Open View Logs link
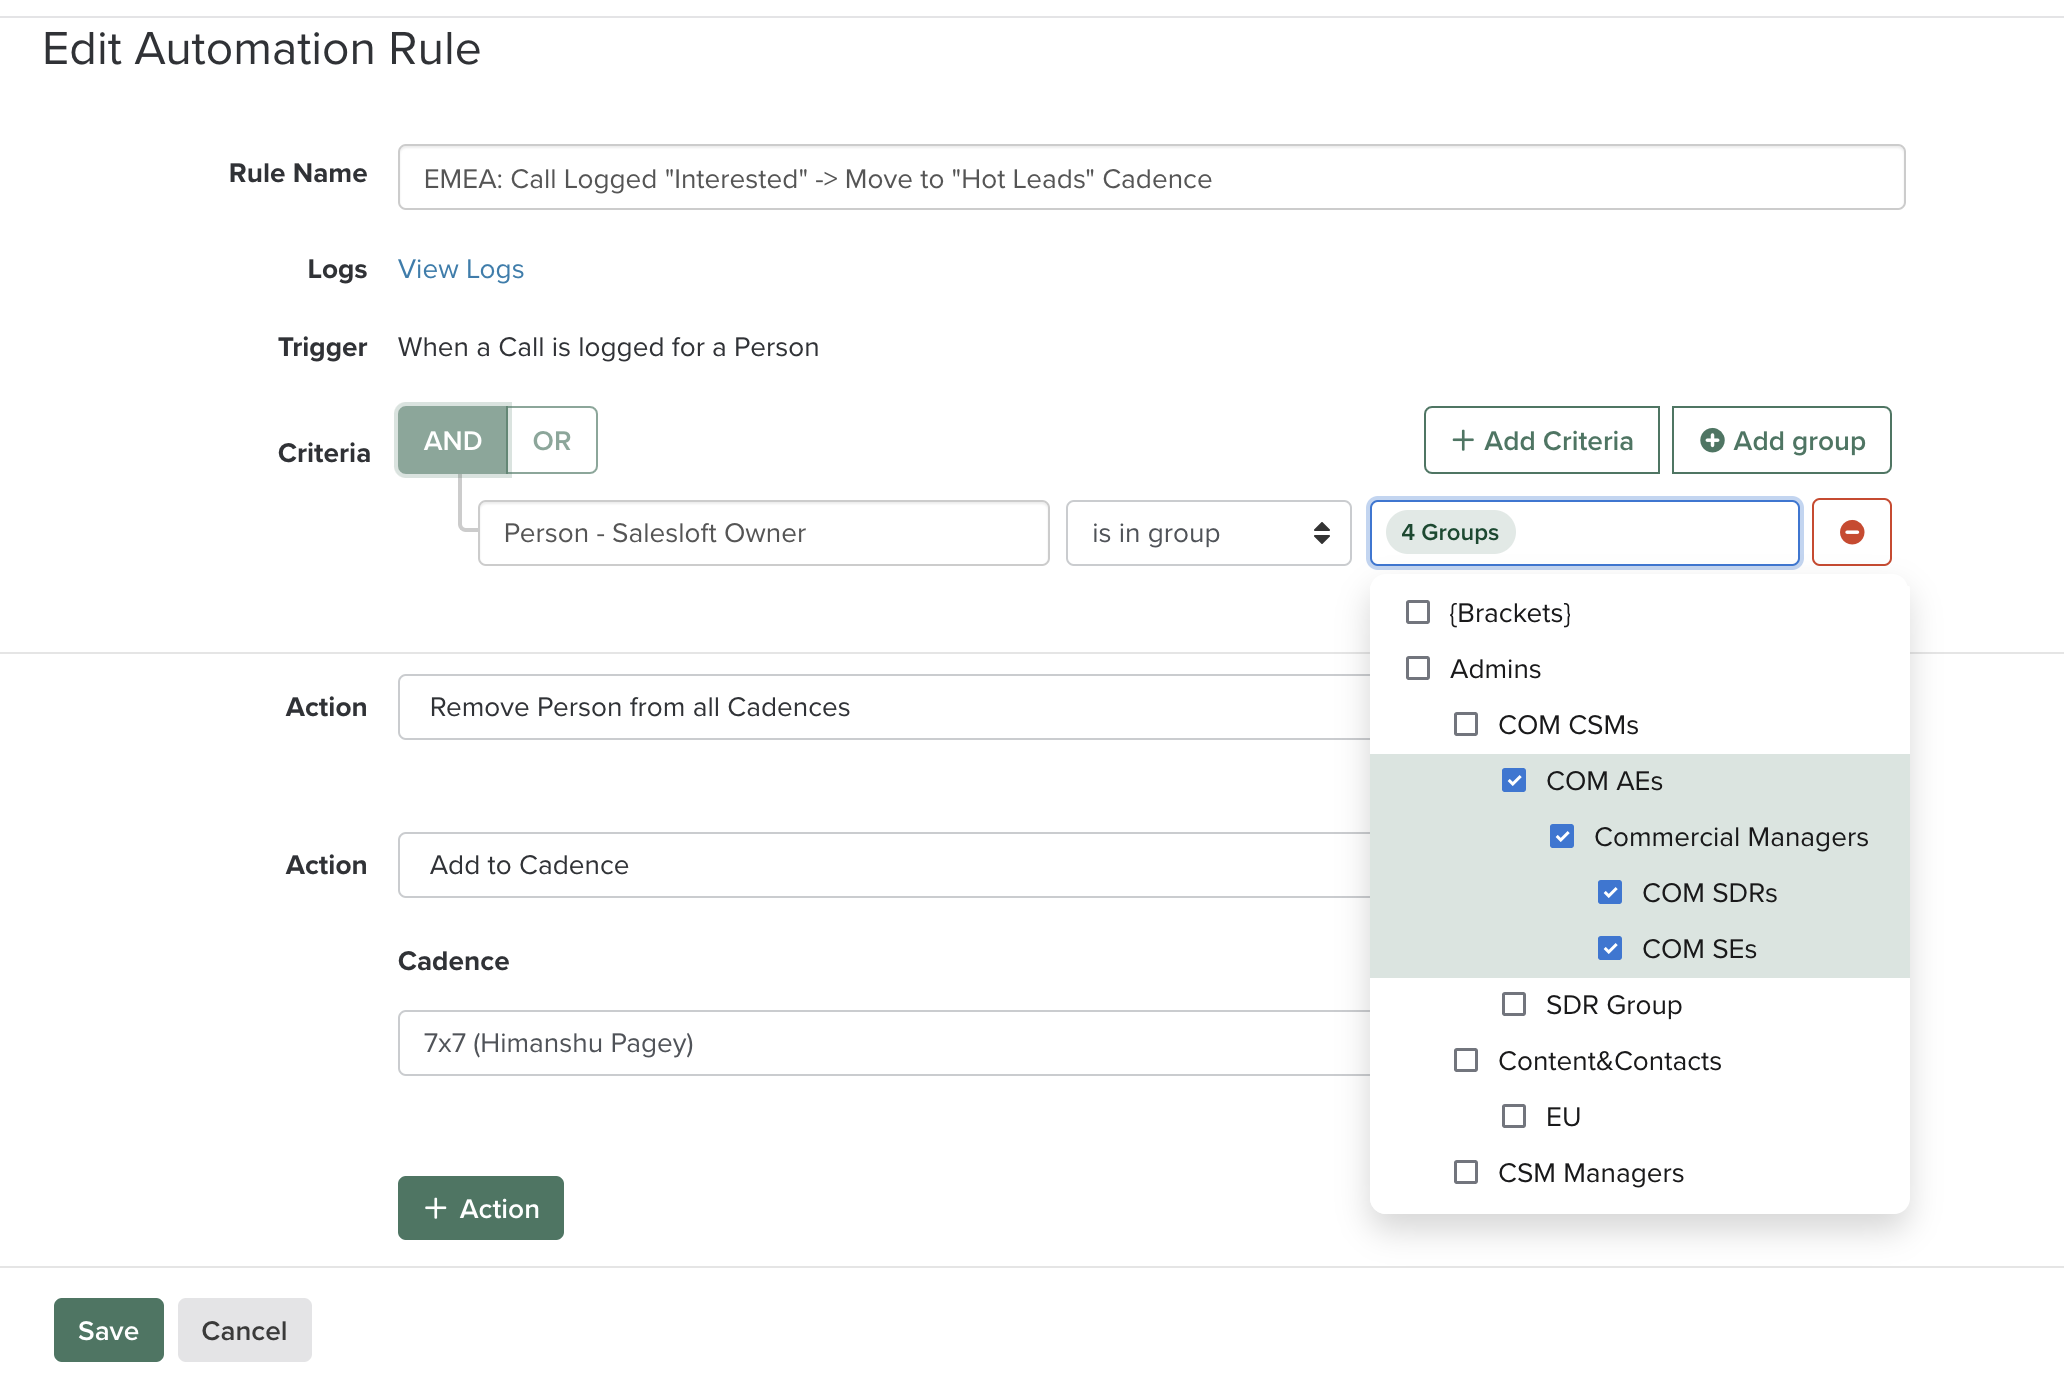Screen dimensions: 2064x1376 (460, 268)
